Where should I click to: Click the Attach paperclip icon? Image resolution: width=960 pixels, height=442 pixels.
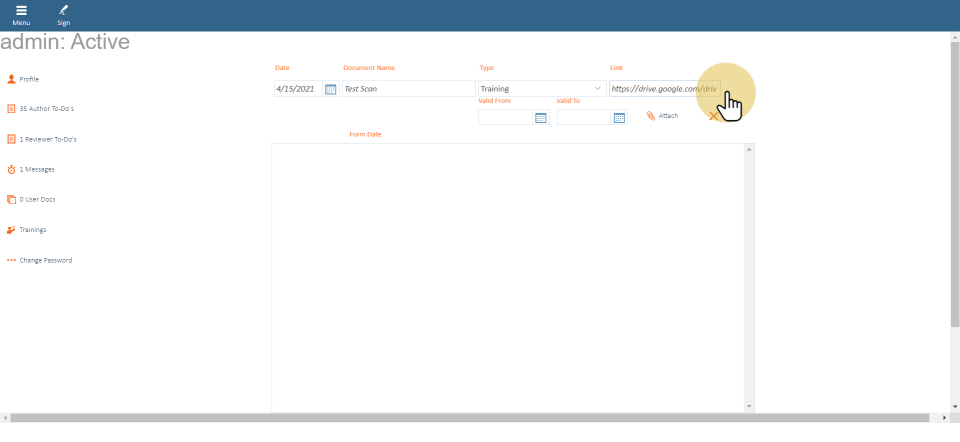point(651,116)
